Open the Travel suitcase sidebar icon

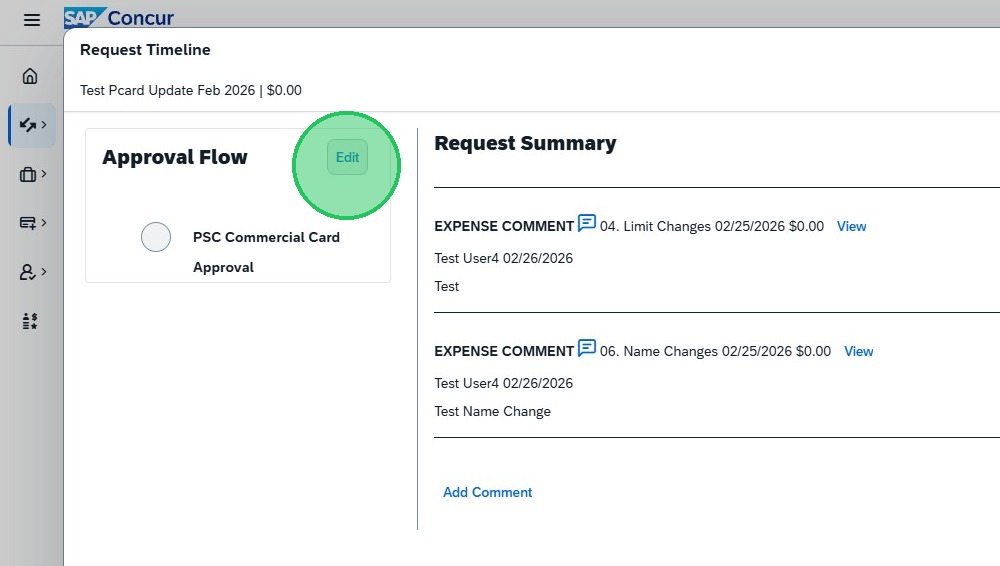(27, 174)
